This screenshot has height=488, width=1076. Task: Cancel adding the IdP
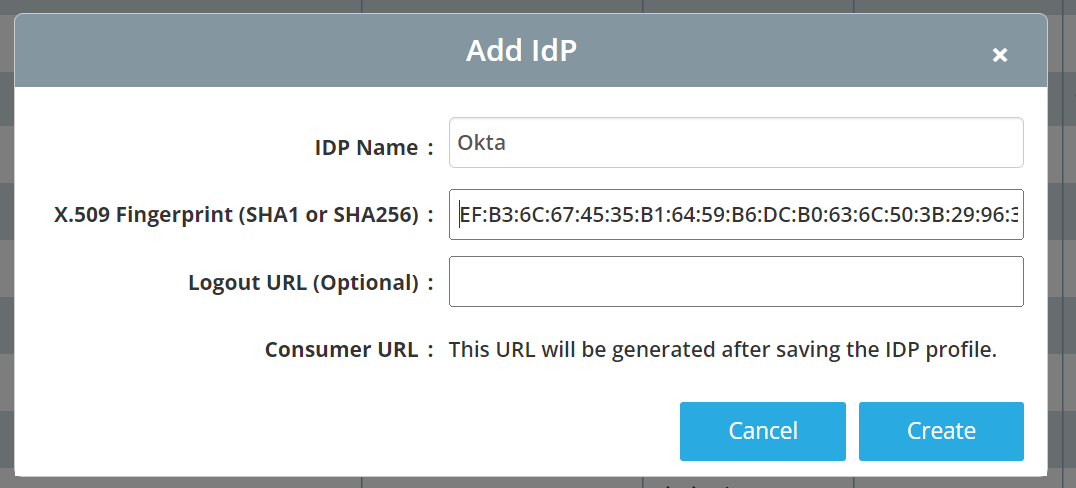(762, 431)
